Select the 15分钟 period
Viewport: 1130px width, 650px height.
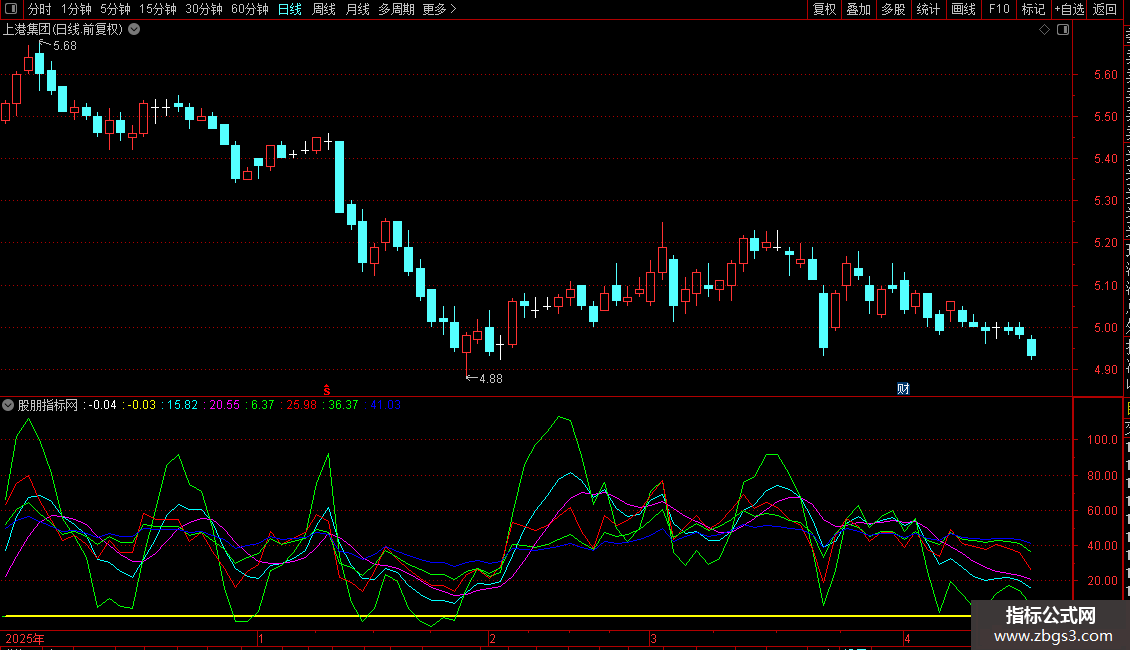(x=158, y=9)
